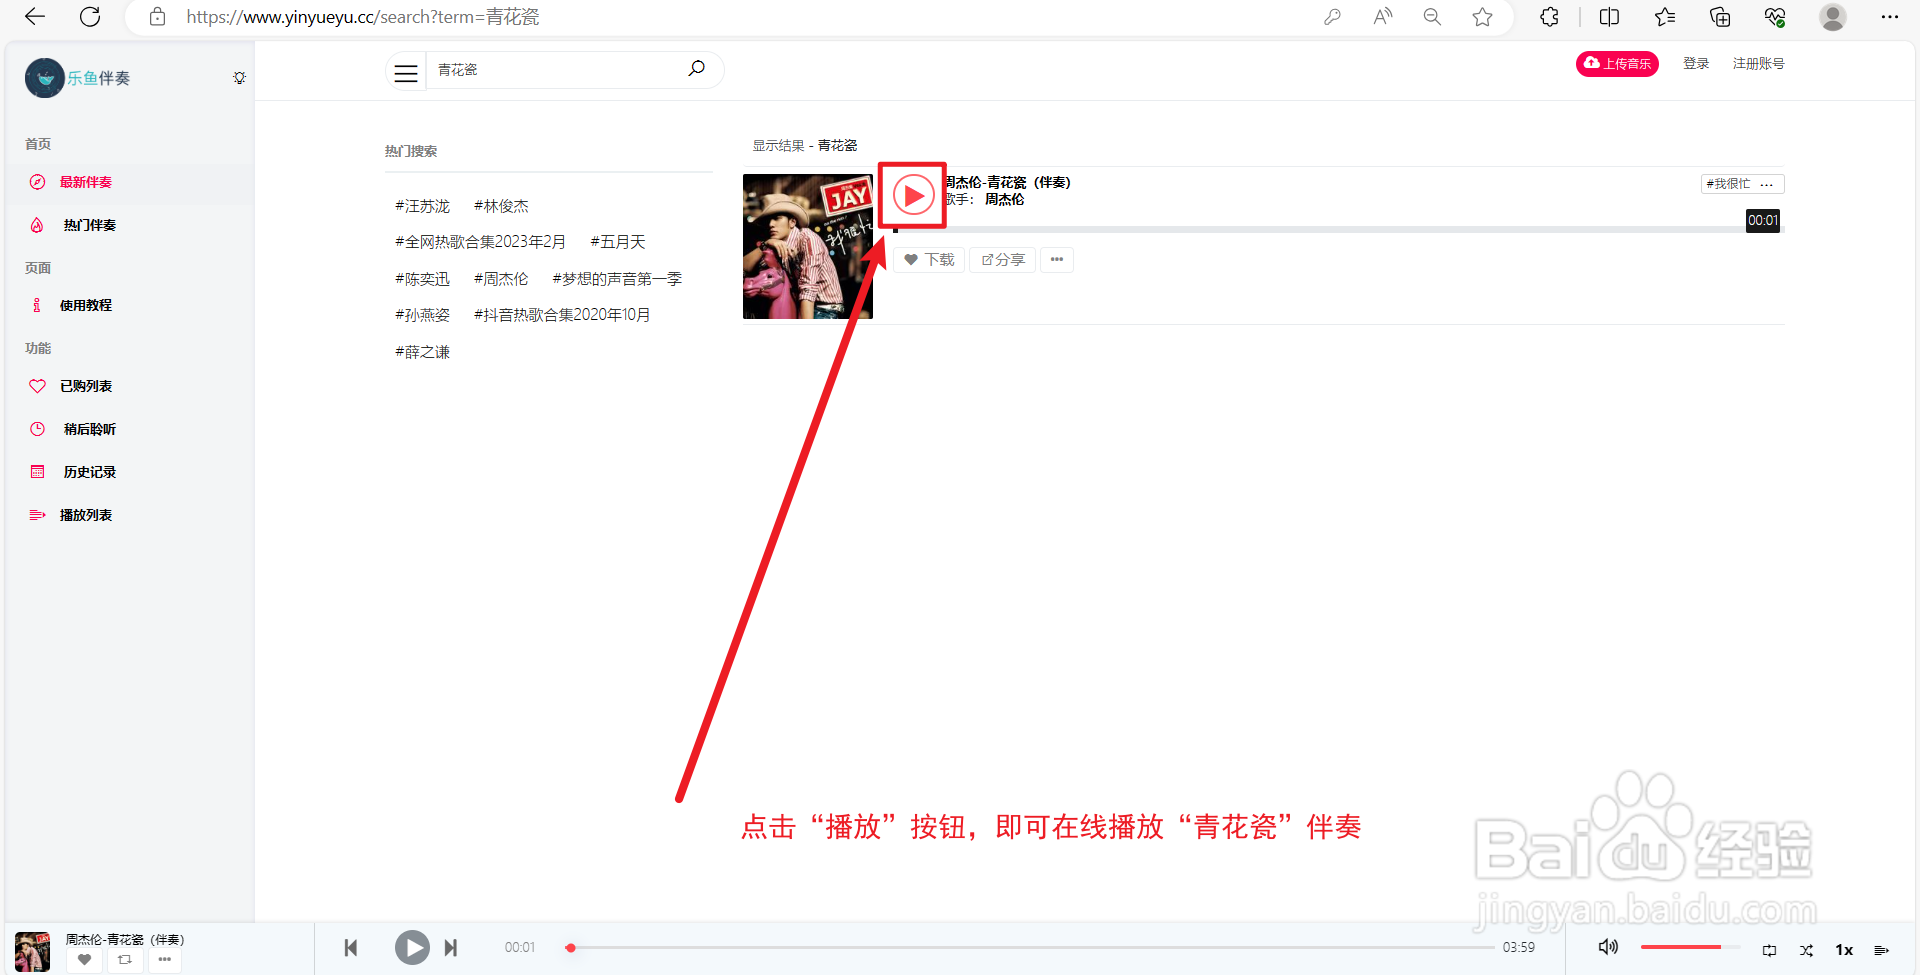Select tag #全网热歌合集2023年2月
The height and width of the screenshot is (975, 1920).
click(x=480, y=242)
